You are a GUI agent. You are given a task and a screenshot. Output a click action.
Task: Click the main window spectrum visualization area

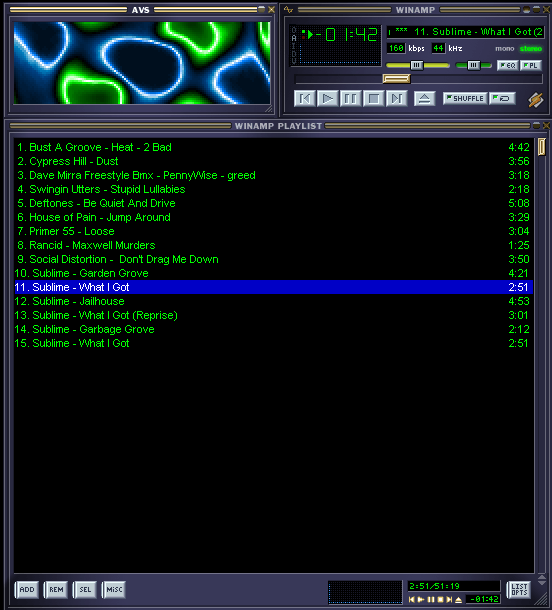coord(340,55)
